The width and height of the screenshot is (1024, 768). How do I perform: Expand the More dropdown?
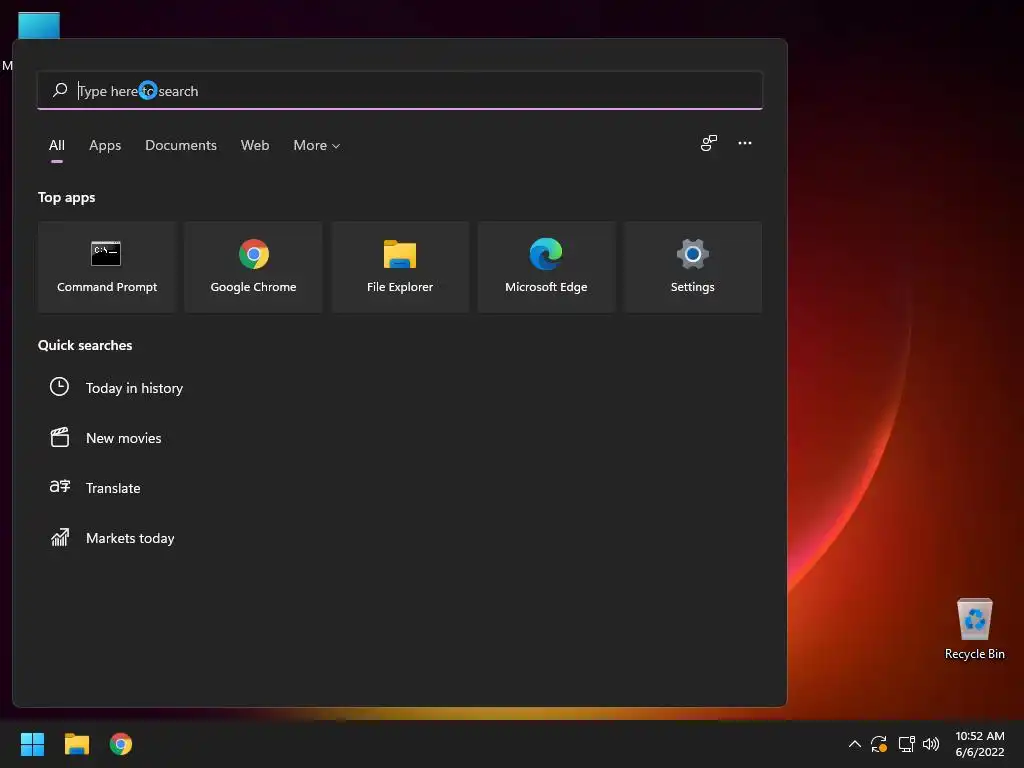coord(317,146)
